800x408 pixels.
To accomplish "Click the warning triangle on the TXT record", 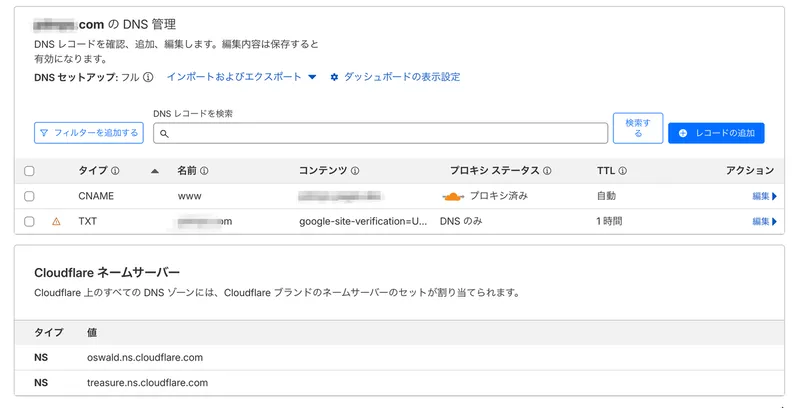I will click(56, 221).
